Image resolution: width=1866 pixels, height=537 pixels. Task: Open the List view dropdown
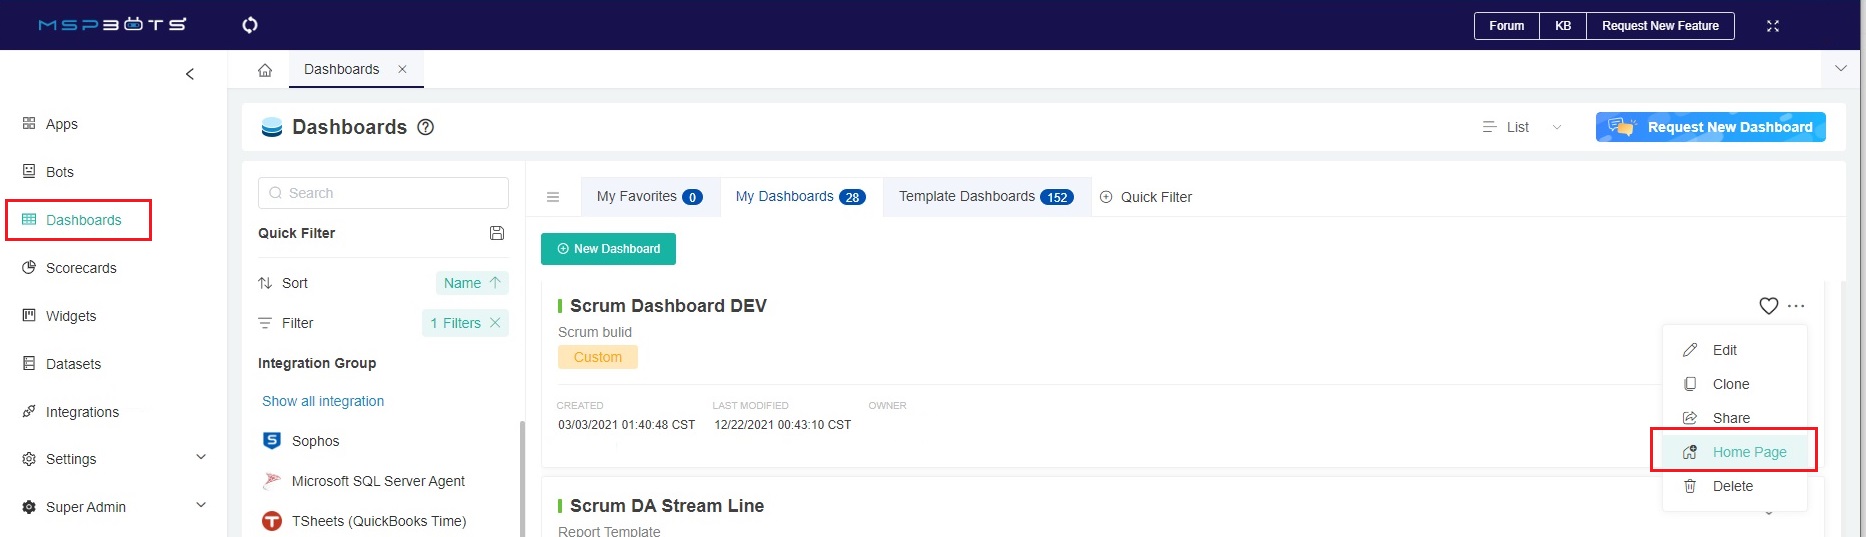1522,127
